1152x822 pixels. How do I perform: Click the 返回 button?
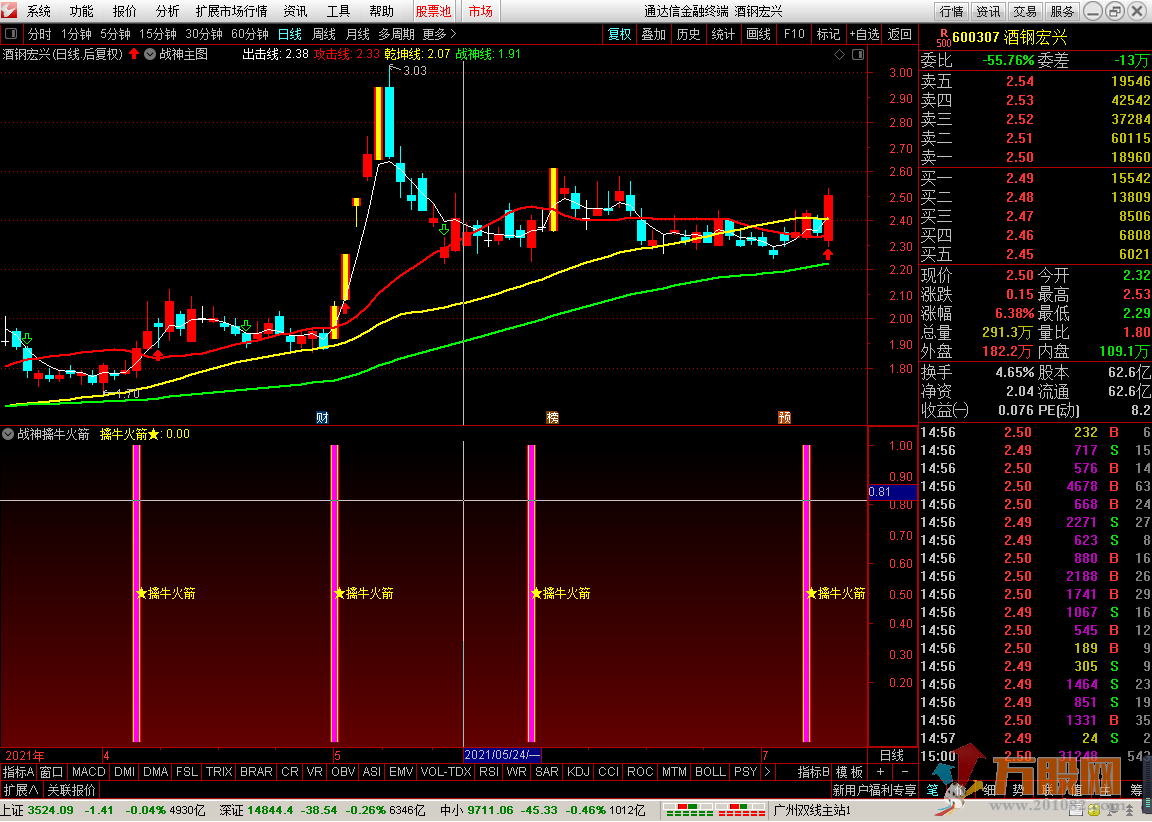coord(899,35)
